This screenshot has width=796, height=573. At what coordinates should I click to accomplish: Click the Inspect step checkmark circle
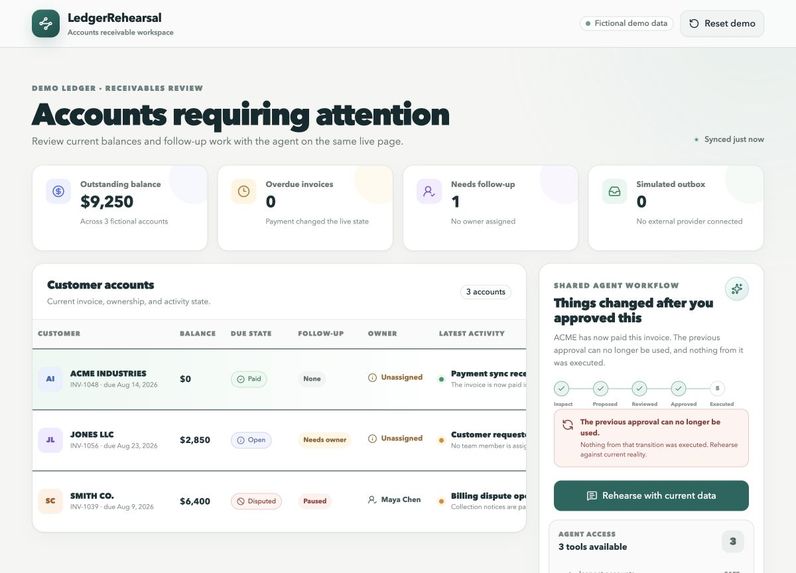(561, 389)
